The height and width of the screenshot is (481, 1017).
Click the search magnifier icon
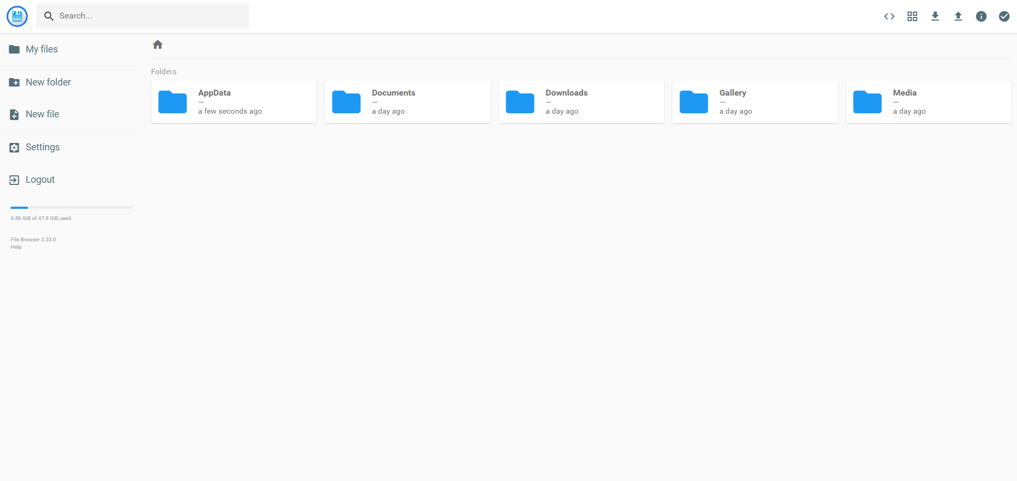49,16
